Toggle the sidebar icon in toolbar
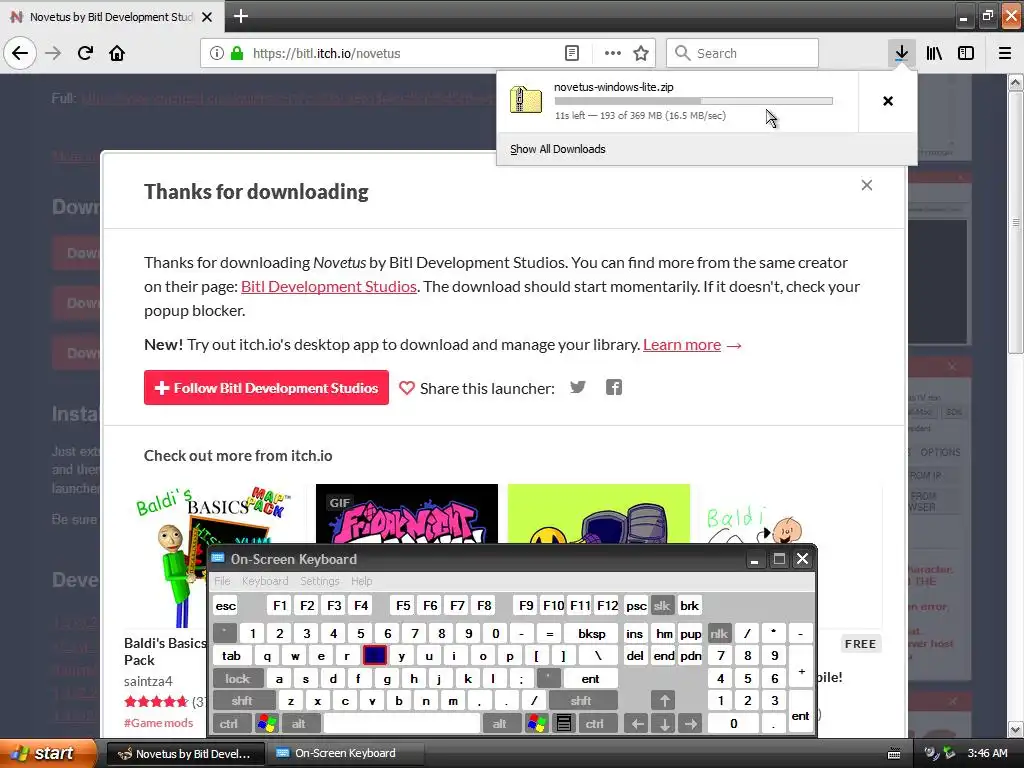 pyautogui.click(x=966, y=53)
